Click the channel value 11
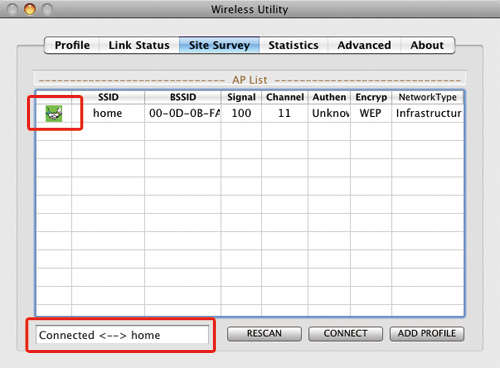This screenshot has height=368, width=500. tap(285, 113)
